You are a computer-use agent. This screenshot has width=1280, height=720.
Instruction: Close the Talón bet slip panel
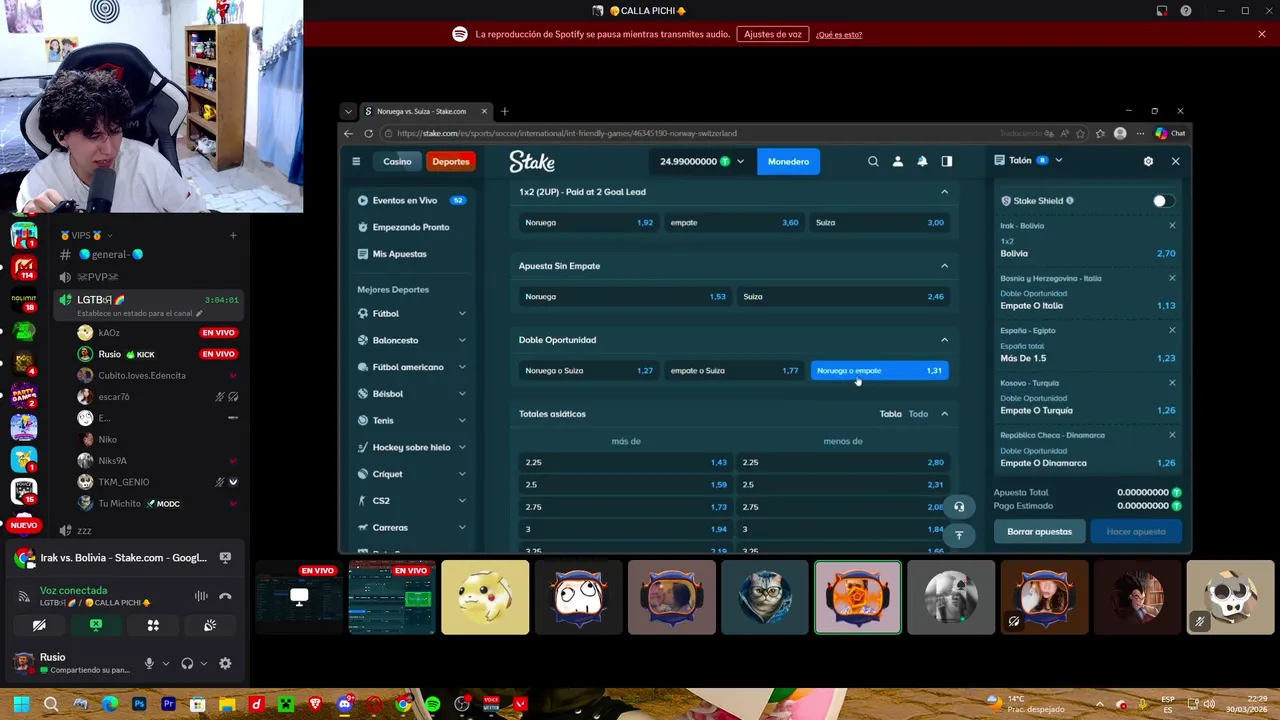tap(1175, 161)
